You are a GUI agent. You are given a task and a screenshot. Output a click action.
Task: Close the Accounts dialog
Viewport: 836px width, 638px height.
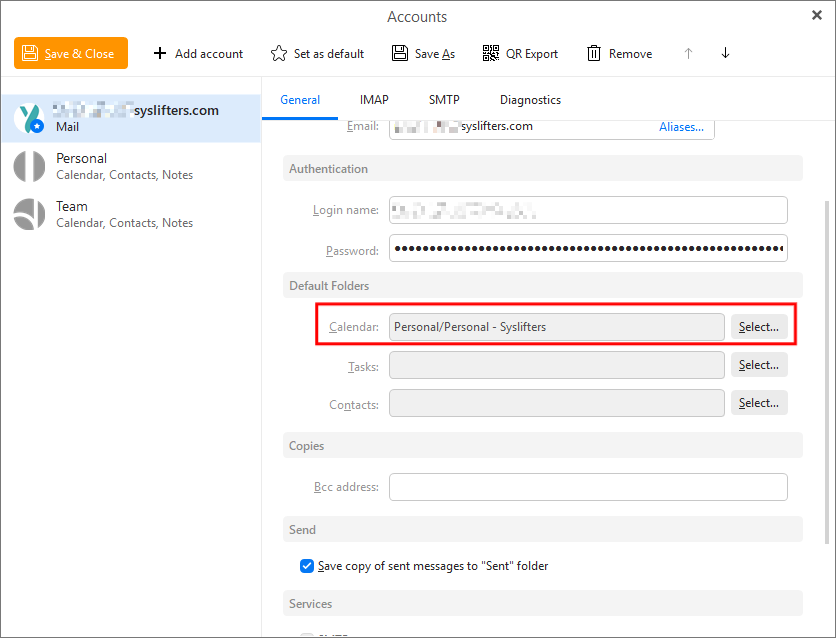click(x=816, y=15)
